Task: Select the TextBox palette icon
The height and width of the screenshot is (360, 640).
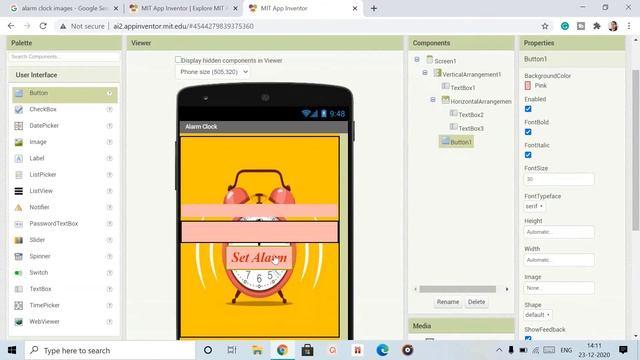Action: pos(19,289)
